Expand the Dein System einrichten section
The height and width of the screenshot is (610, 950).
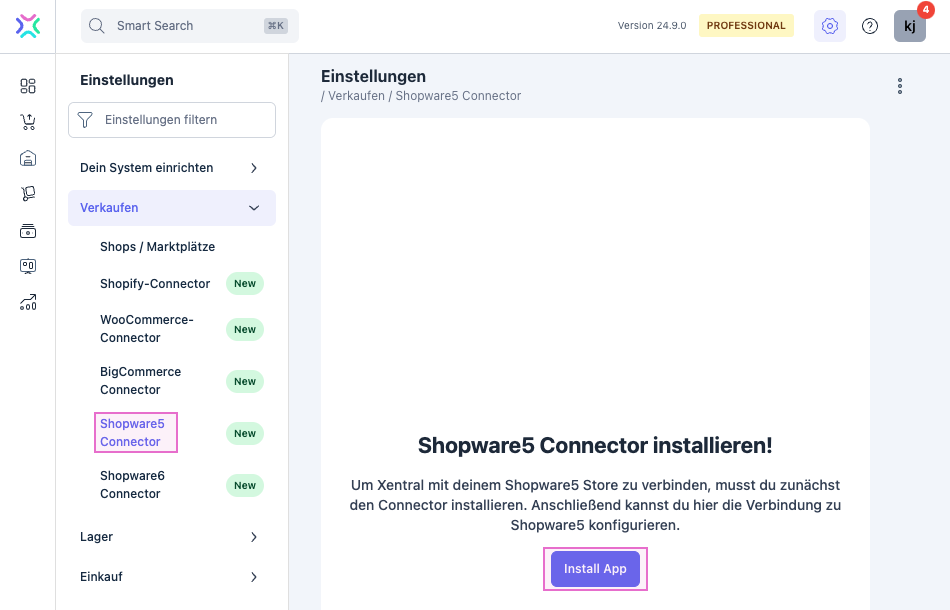point(171,168)
